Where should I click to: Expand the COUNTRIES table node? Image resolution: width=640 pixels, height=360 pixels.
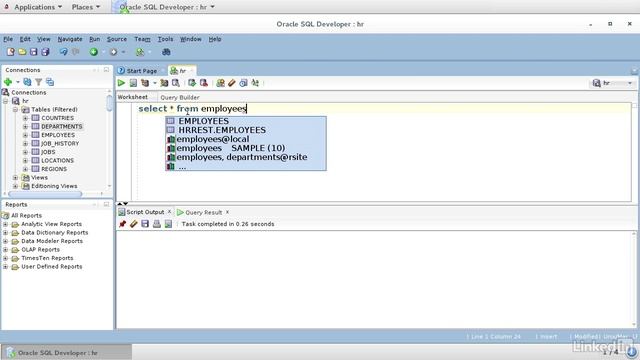25,118
